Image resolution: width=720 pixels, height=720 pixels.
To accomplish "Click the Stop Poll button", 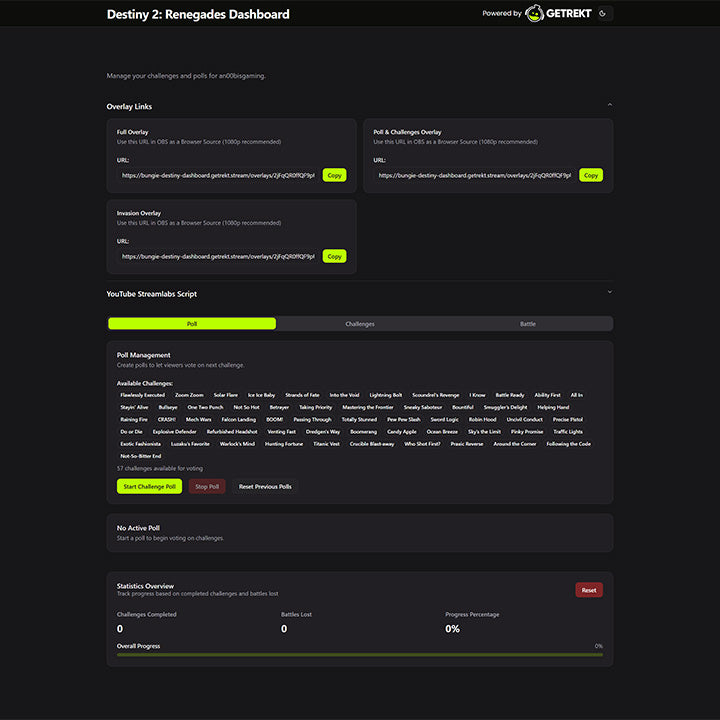I will [207, 486].
